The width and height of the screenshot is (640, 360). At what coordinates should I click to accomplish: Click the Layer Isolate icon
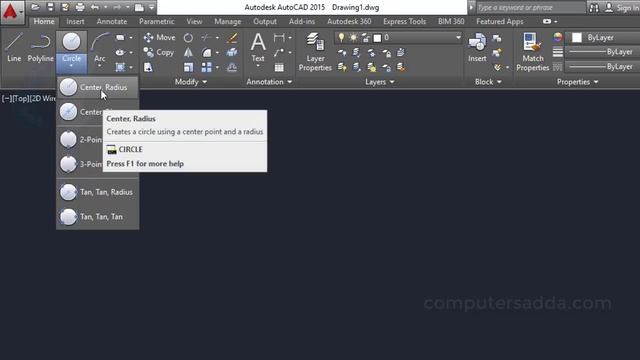pos(357,53)
